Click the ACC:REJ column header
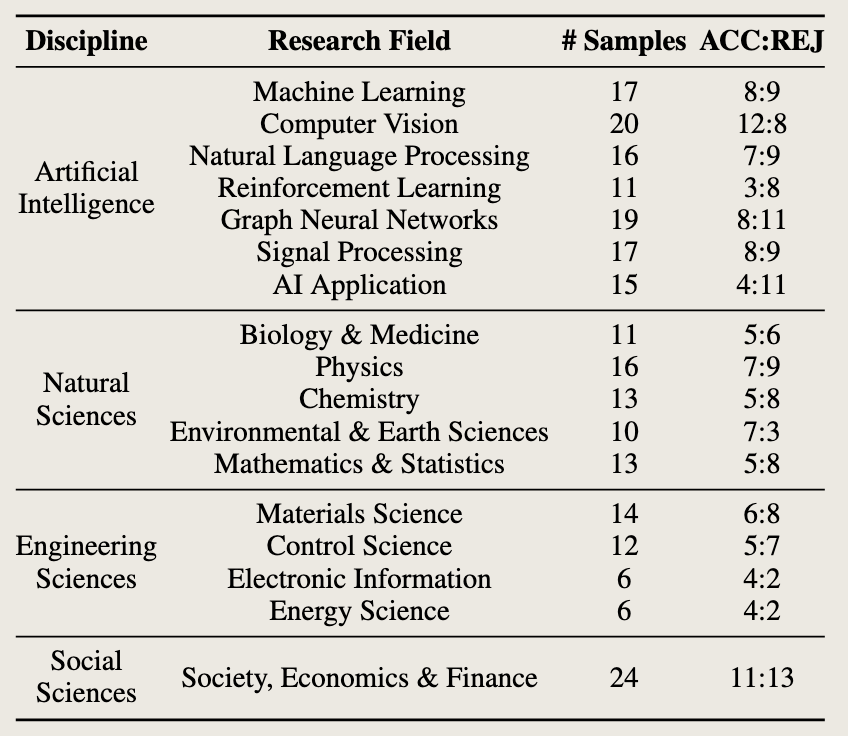The image size is (848, 736). (762, 41)
